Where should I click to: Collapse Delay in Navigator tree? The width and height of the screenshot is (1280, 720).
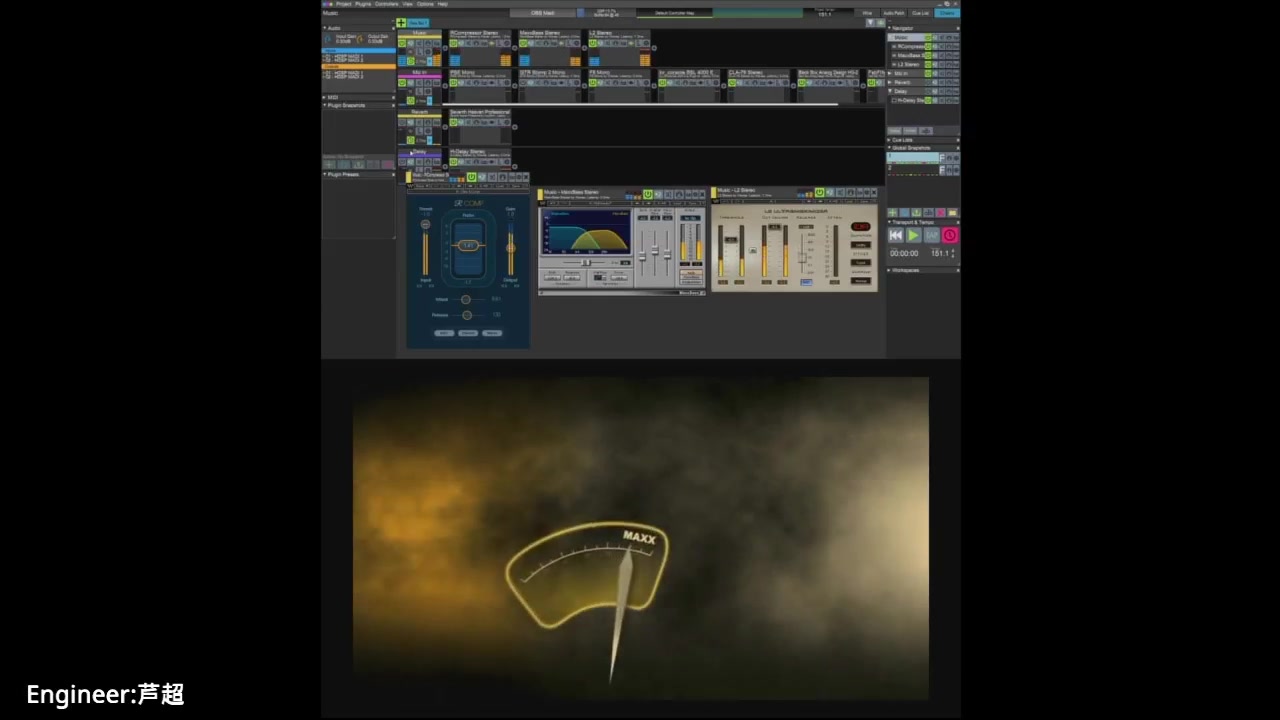pos(889,91)
